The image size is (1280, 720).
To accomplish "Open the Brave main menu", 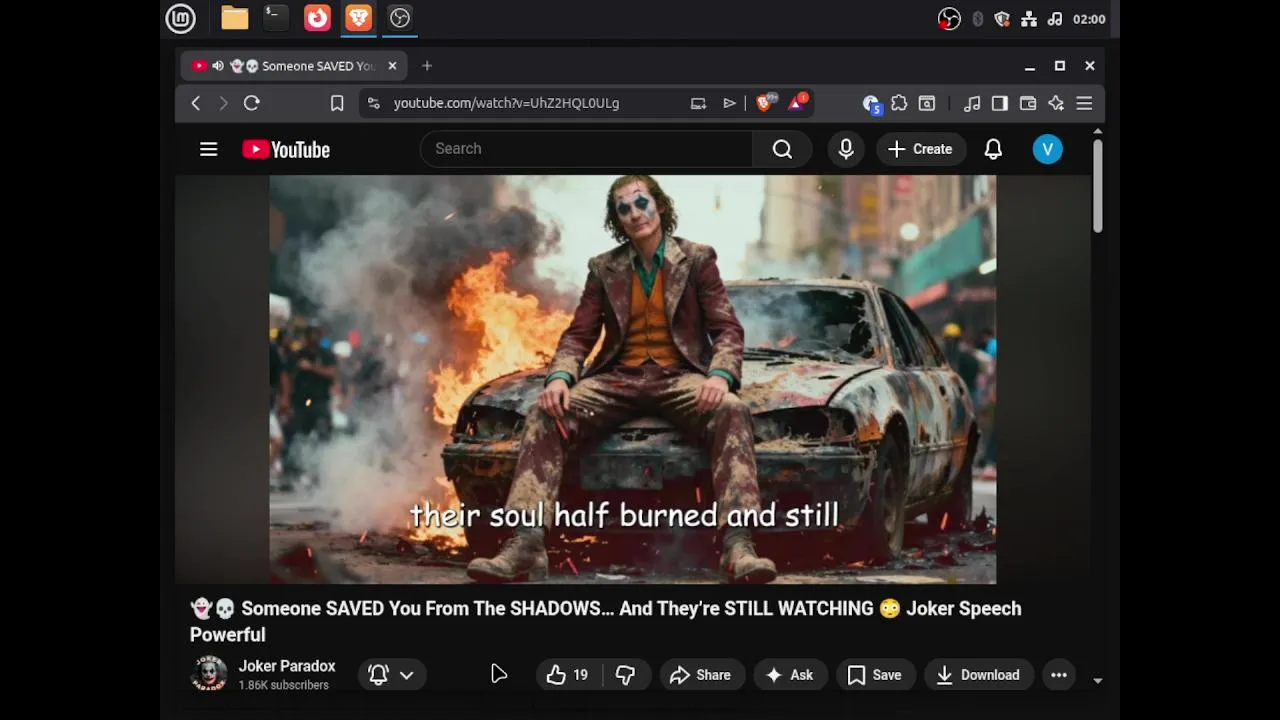I will (1084, 103).
